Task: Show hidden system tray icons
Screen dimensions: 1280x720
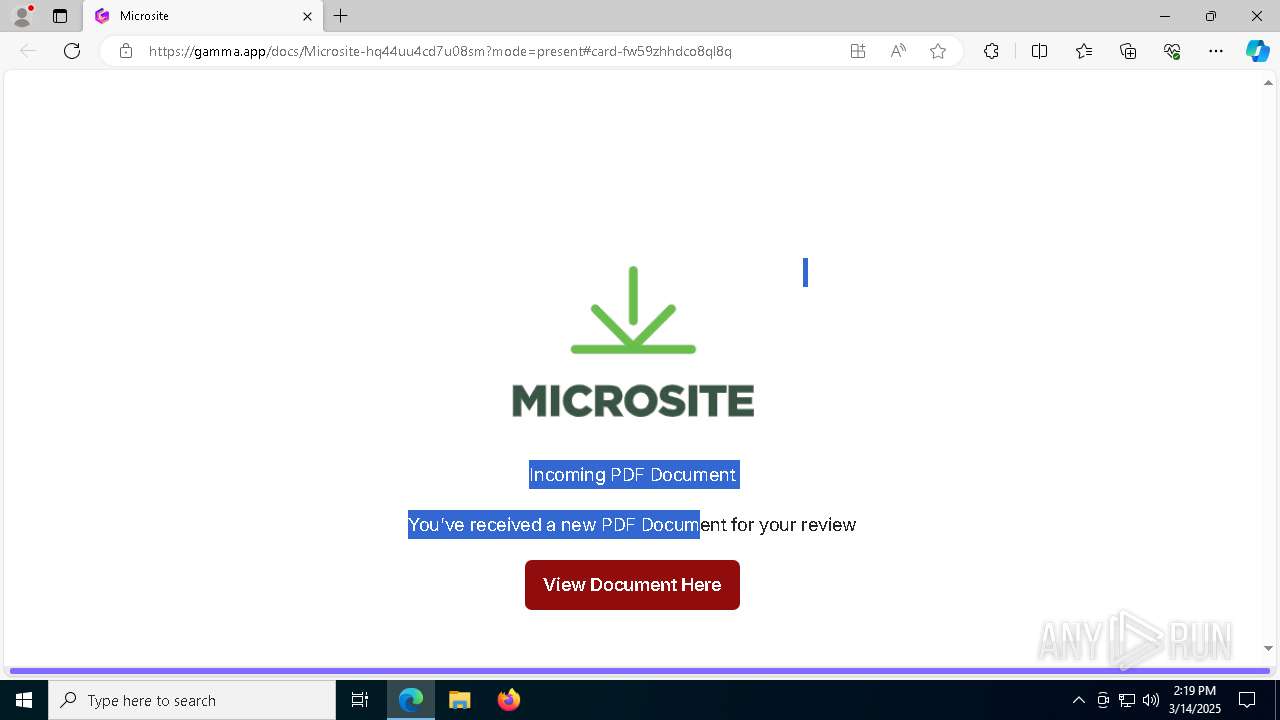Action: (1078, 700)
